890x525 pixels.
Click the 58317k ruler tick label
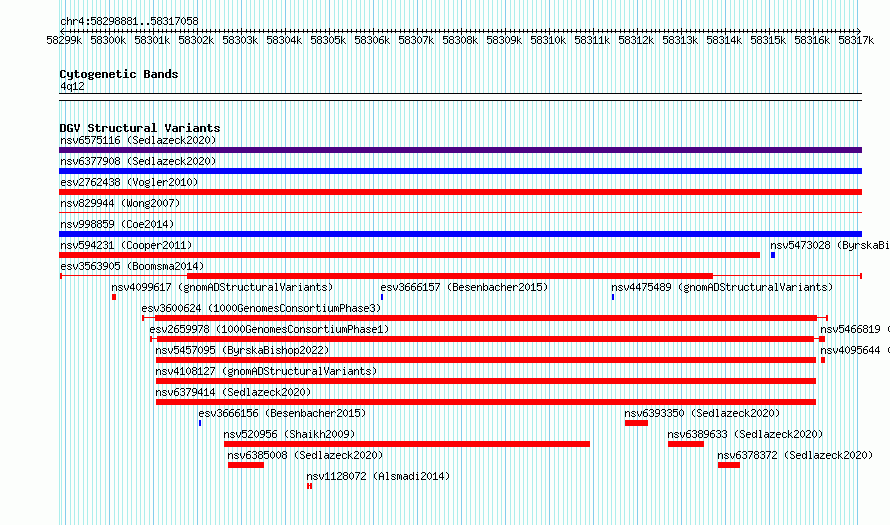tap(856, 40)
